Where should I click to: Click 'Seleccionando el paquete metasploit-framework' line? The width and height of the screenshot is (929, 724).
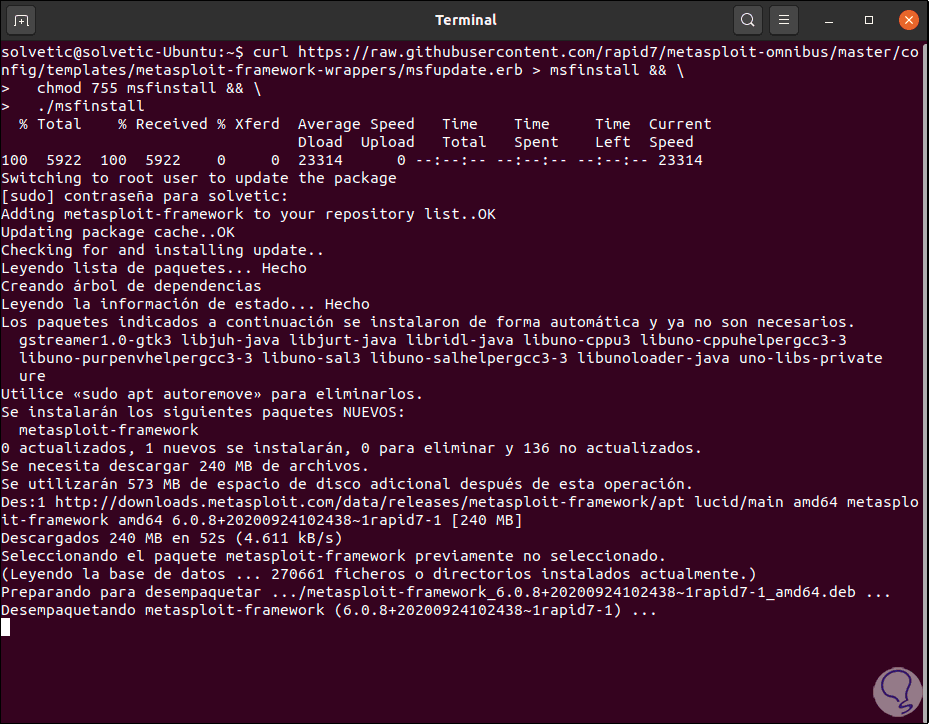(x=333, y=556)
